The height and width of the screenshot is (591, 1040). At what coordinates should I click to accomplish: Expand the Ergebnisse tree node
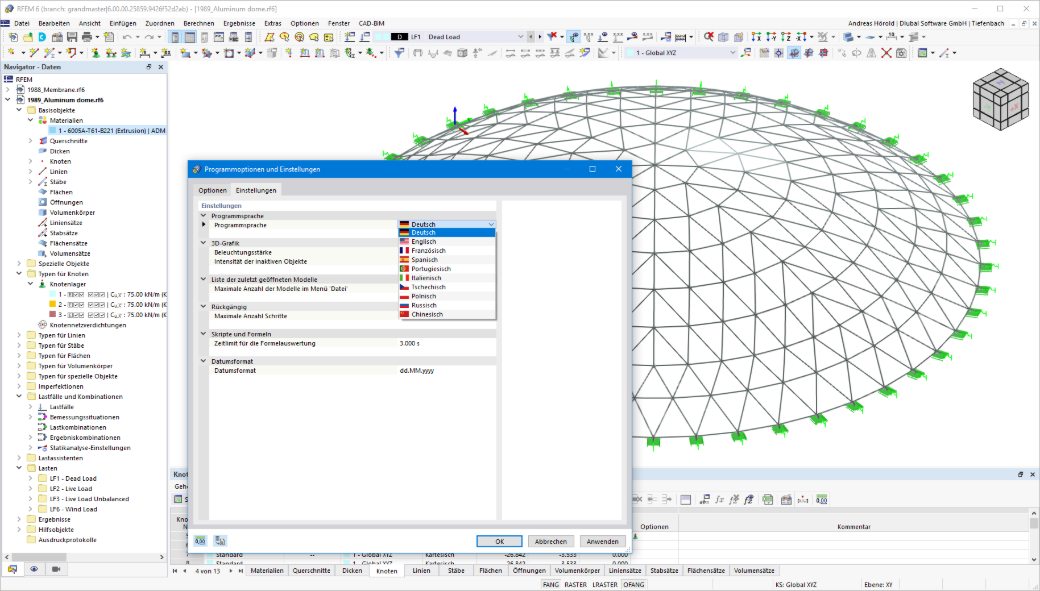[x=19, y=519]
